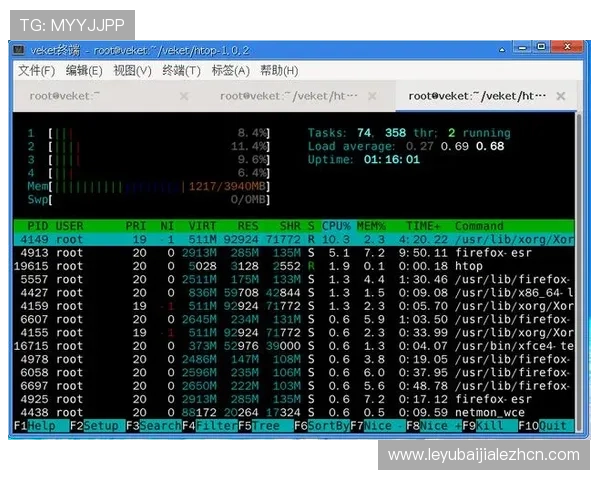Click F4 Filter in htop footer
This screenshot has width=600, height=480.
(x=208, y=426)
